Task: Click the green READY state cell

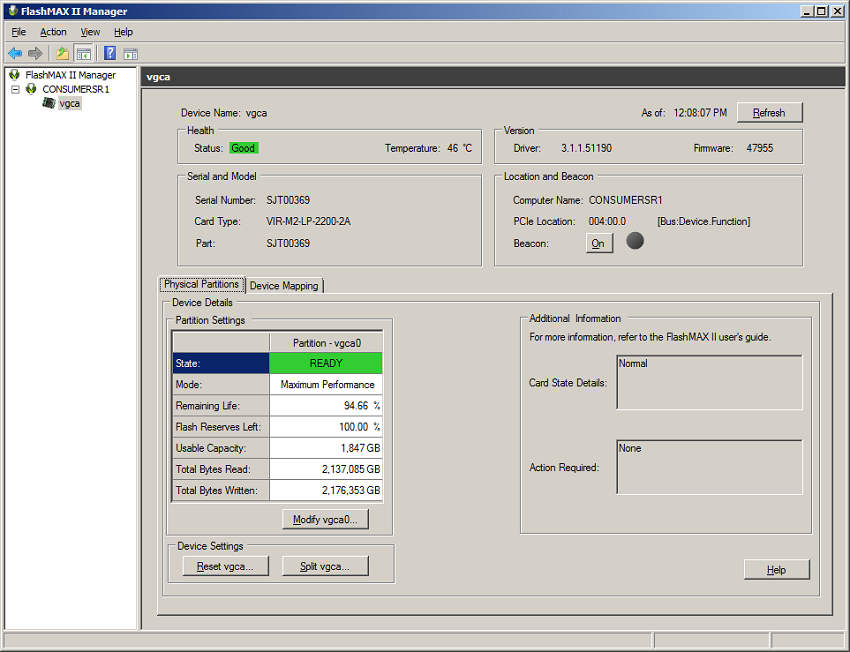Action: [x=326, y=363]
